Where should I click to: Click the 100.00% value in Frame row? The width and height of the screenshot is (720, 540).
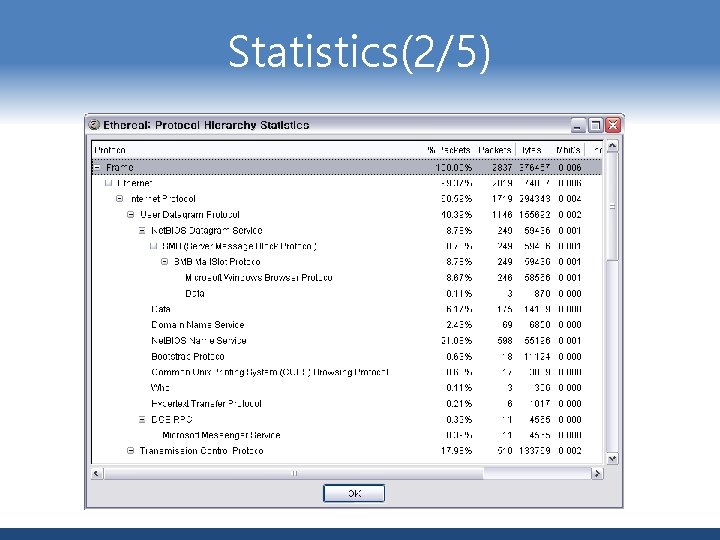[454, 168]
